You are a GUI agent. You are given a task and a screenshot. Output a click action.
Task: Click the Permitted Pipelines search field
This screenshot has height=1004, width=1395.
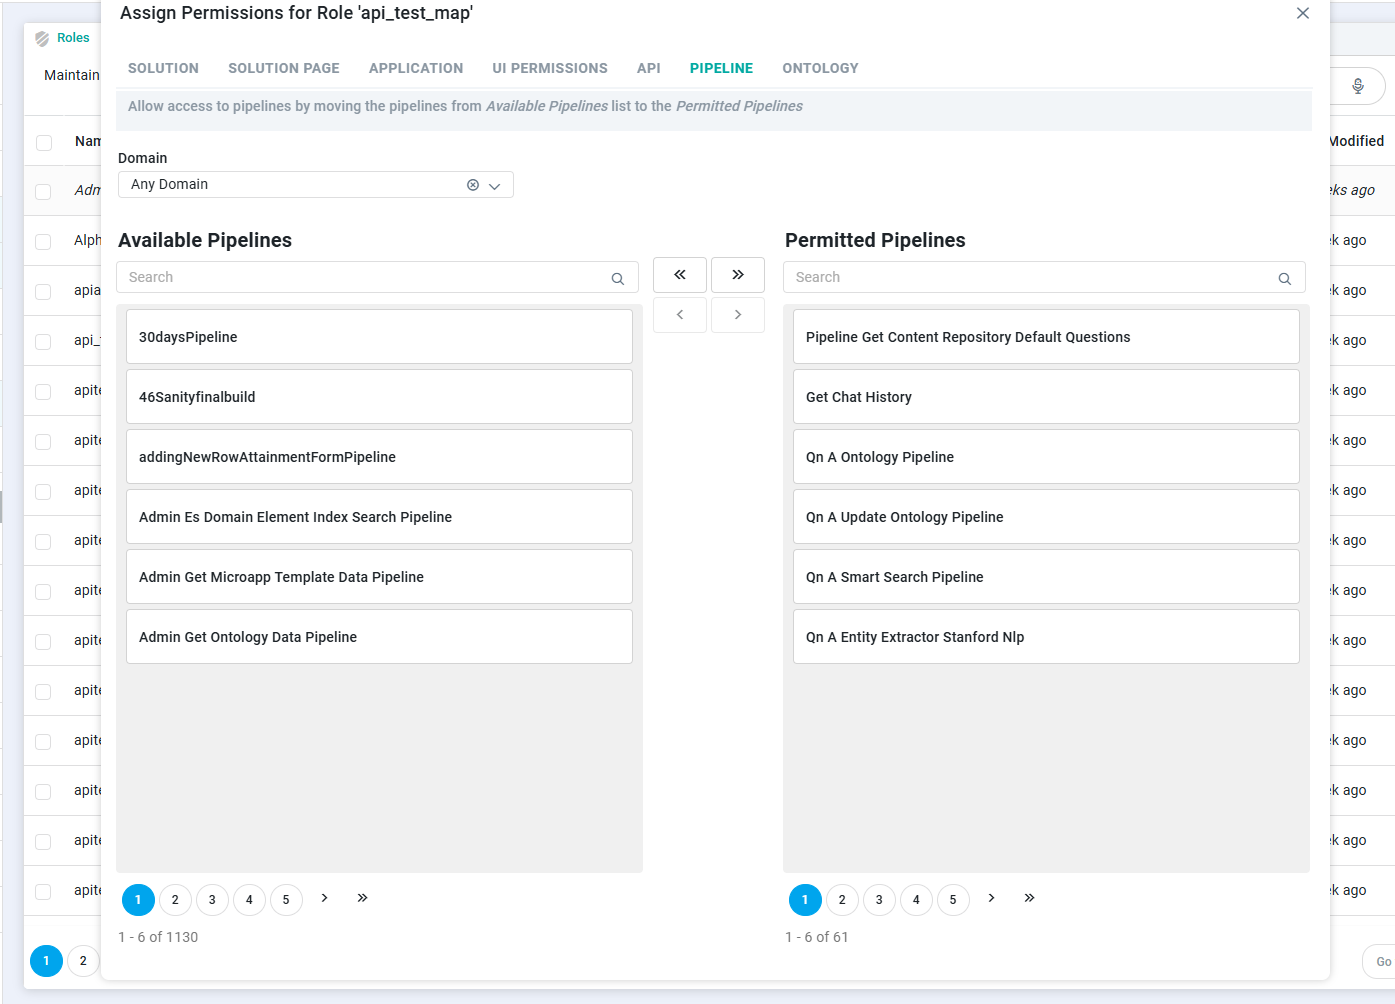click(1044, 277)
